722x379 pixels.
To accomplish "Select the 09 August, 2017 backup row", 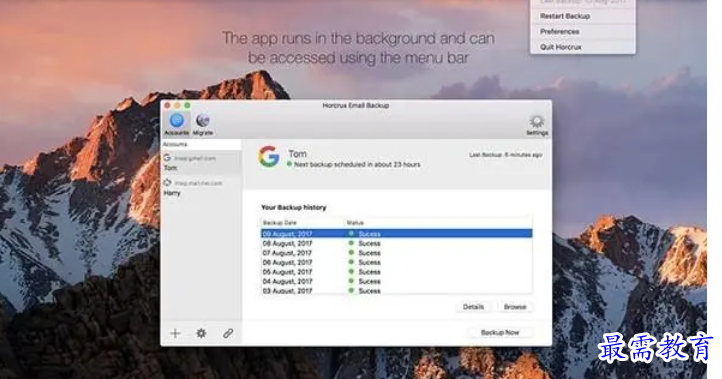I will click(x=396, y=233).
